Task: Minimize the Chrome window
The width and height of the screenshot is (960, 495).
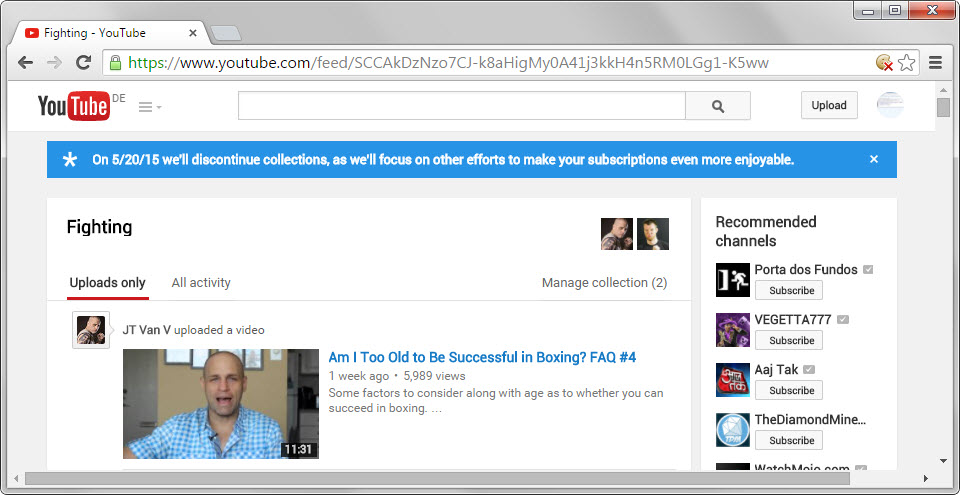Action: click(x=868, y=10)
